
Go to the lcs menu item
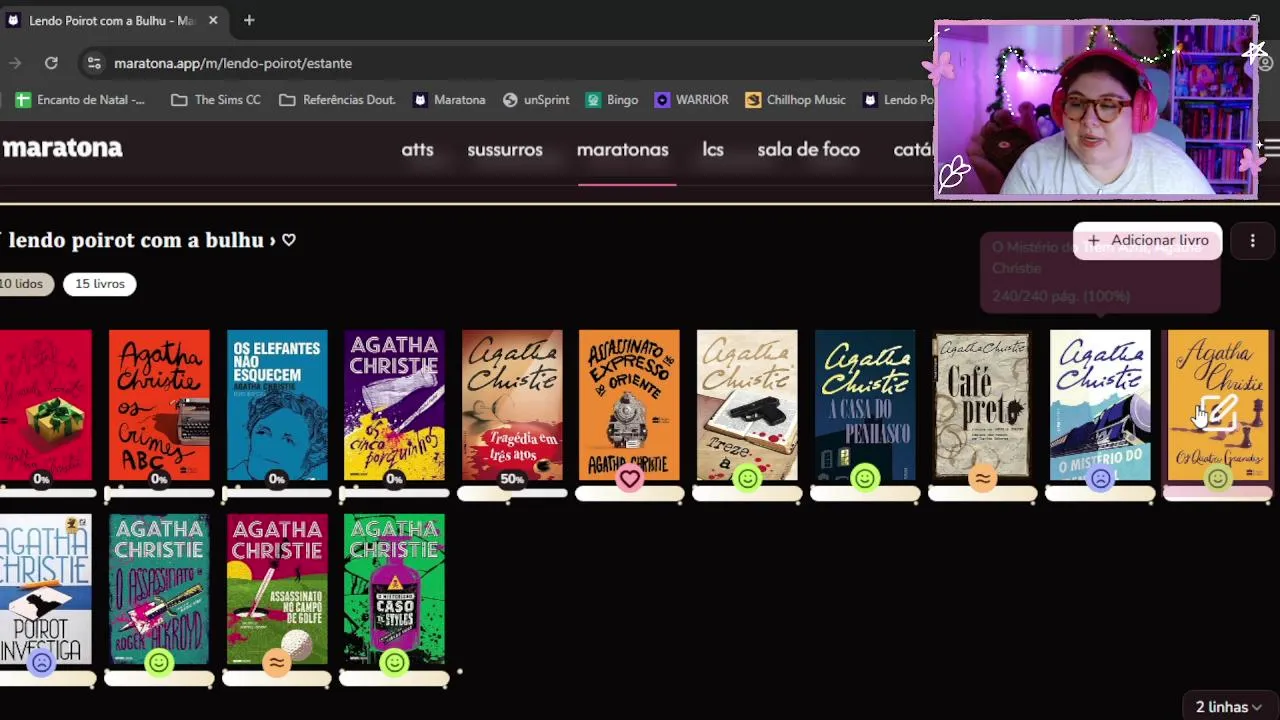[713, 150]
